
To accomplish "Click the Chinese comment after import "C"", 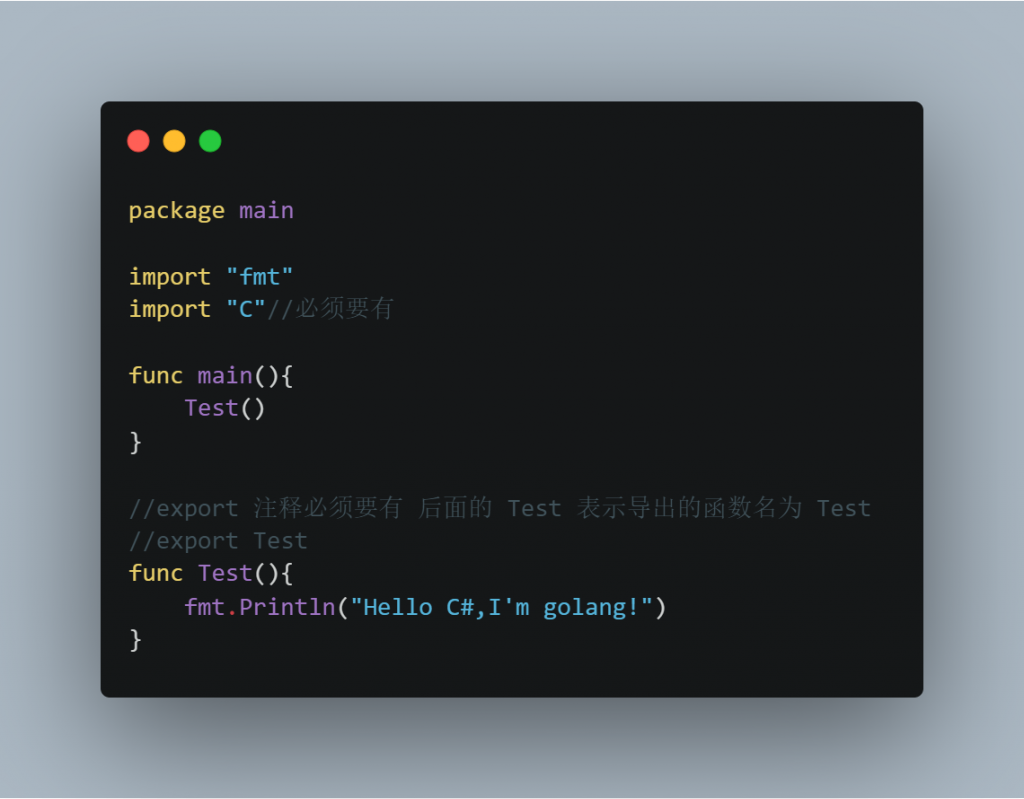I will 330,308.
